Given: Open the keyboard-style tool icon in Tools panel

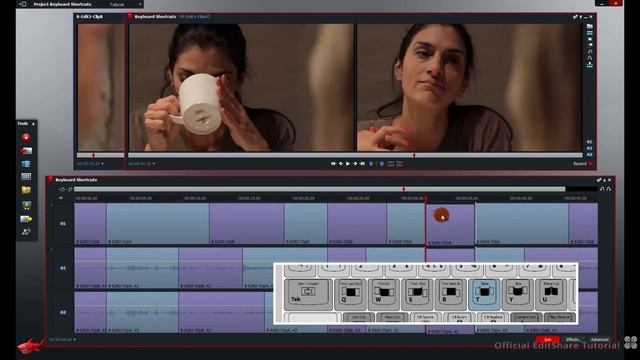Looking at the screenshot, I should (x=26, y=177).
